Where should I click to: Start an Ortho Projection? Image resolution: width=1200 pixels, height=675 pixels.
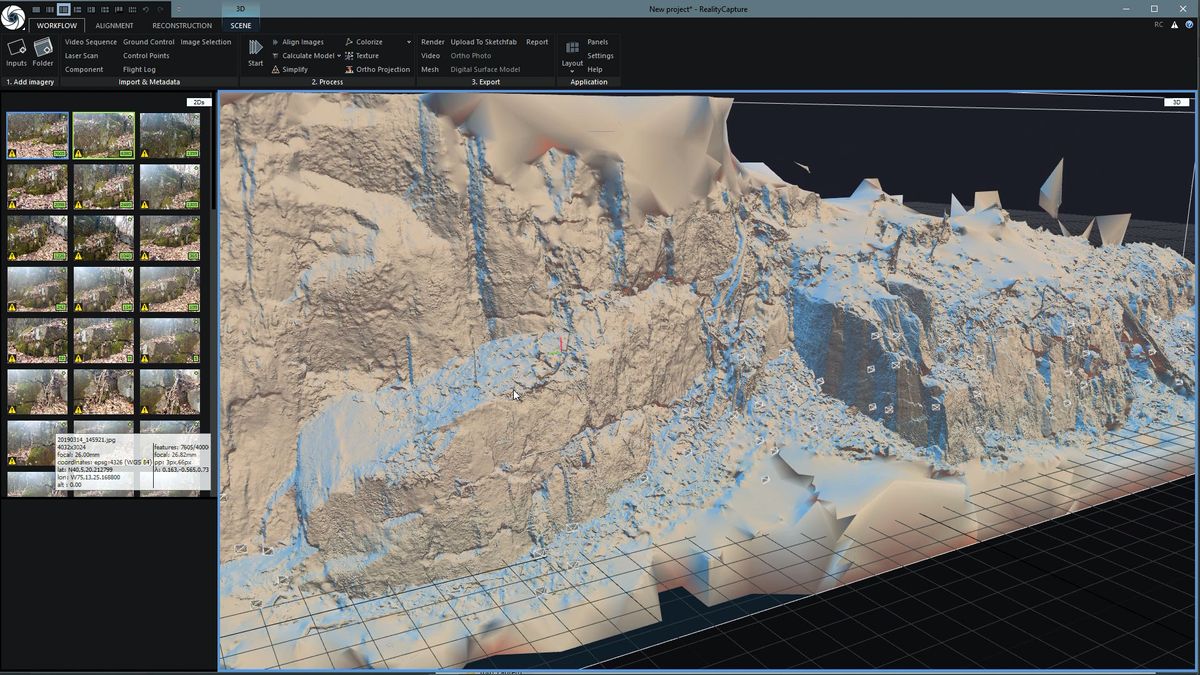[383, 69]
